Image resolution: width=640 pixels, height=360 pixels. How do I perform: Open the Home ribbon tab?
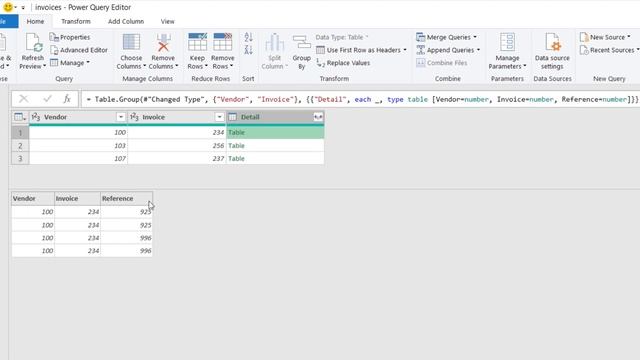(36, 21)
